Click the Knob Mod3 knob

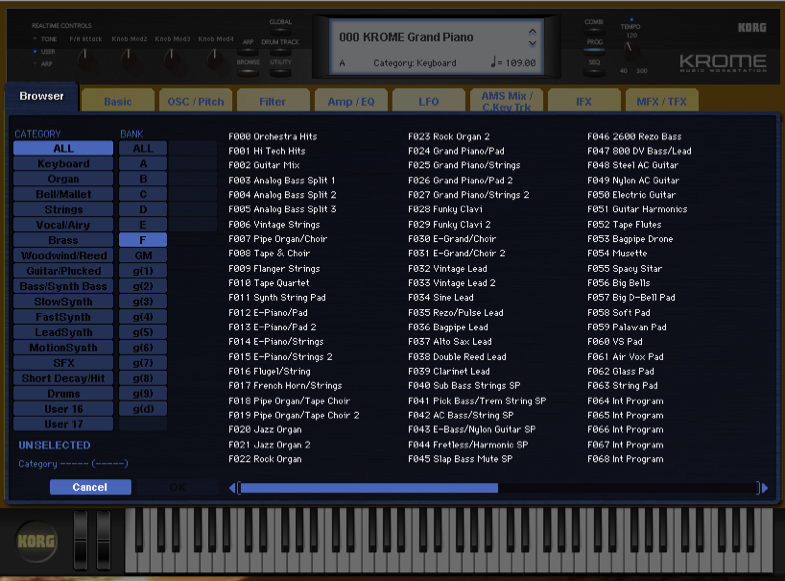pos(172,58)
